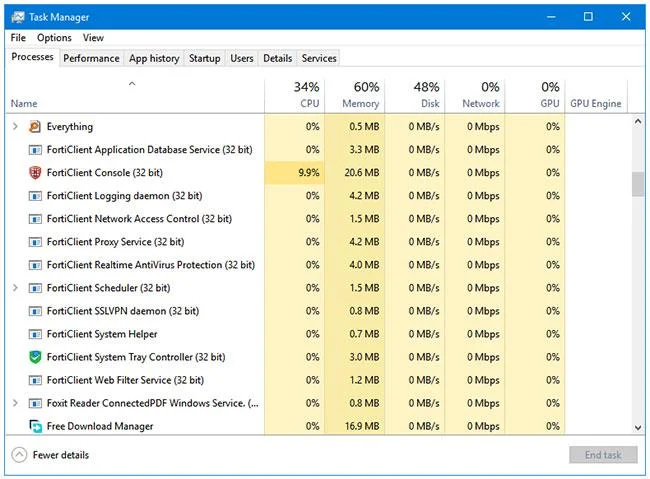Click the 16.9 MB memory value
Viewport: 650px width, 479px height.
pos(362,426)
